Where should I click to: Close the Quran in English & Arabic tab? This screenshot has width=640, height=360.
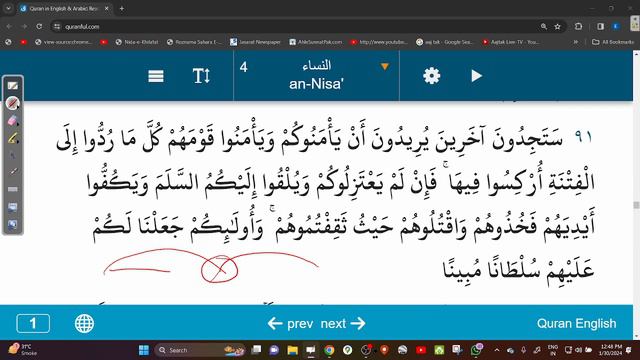pos(107,8)
